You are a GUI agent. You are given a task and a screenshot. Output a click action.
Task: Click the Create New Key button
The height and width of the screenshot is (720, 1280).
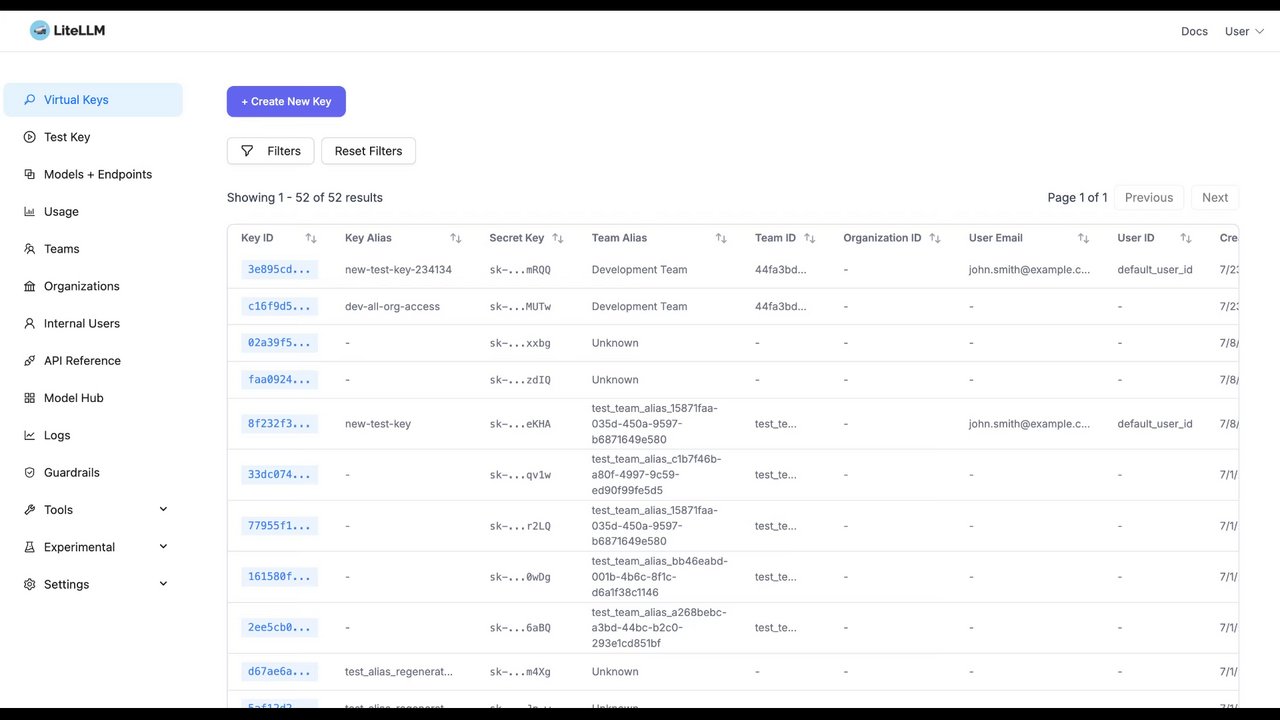[286, 101]
